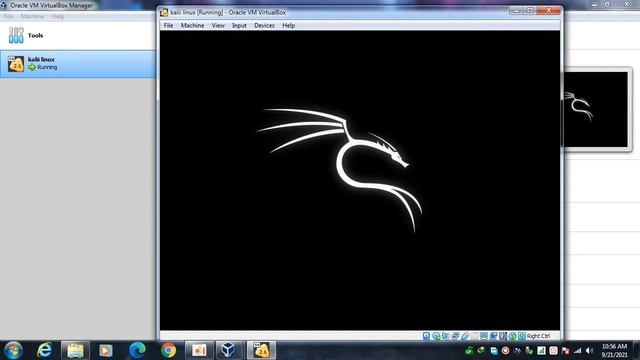The width and height of the screenshot is (640, 360).
Task: Click the Right Ctrl host key label
Action: click(x=538, y=336)
